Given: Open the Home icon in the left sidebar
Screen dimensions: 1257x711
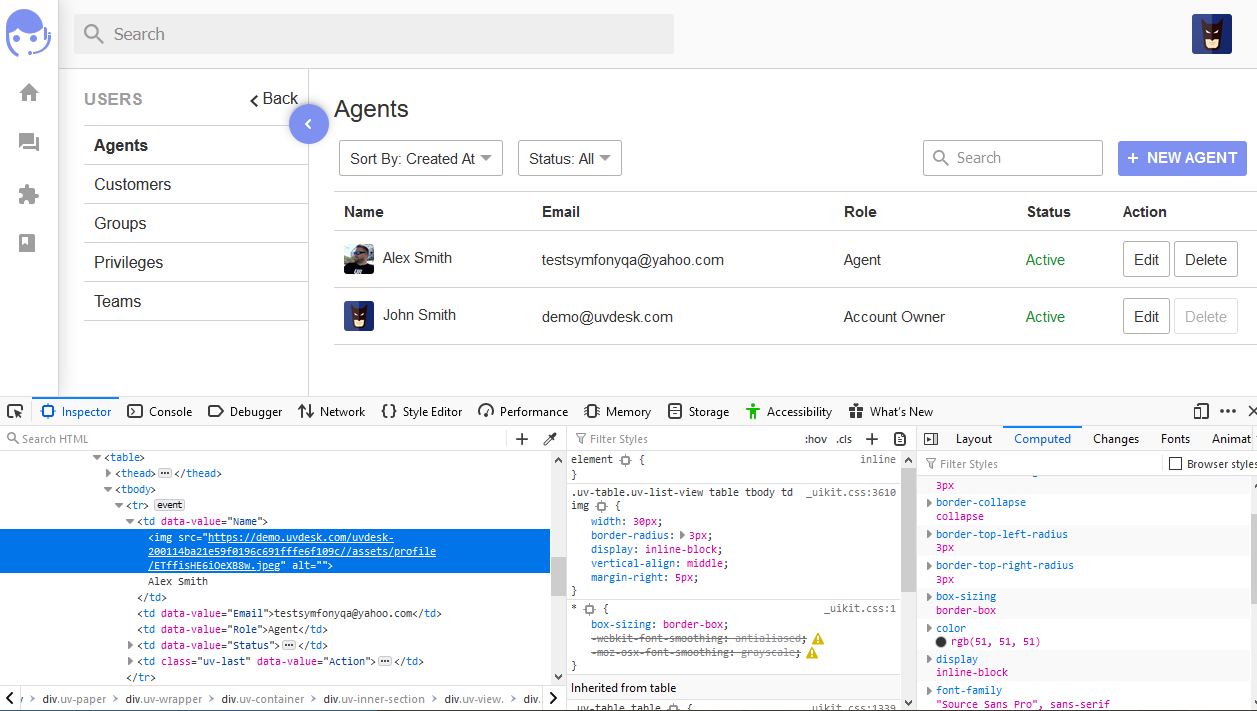Looking at the screenshot, I should [29, 93].
